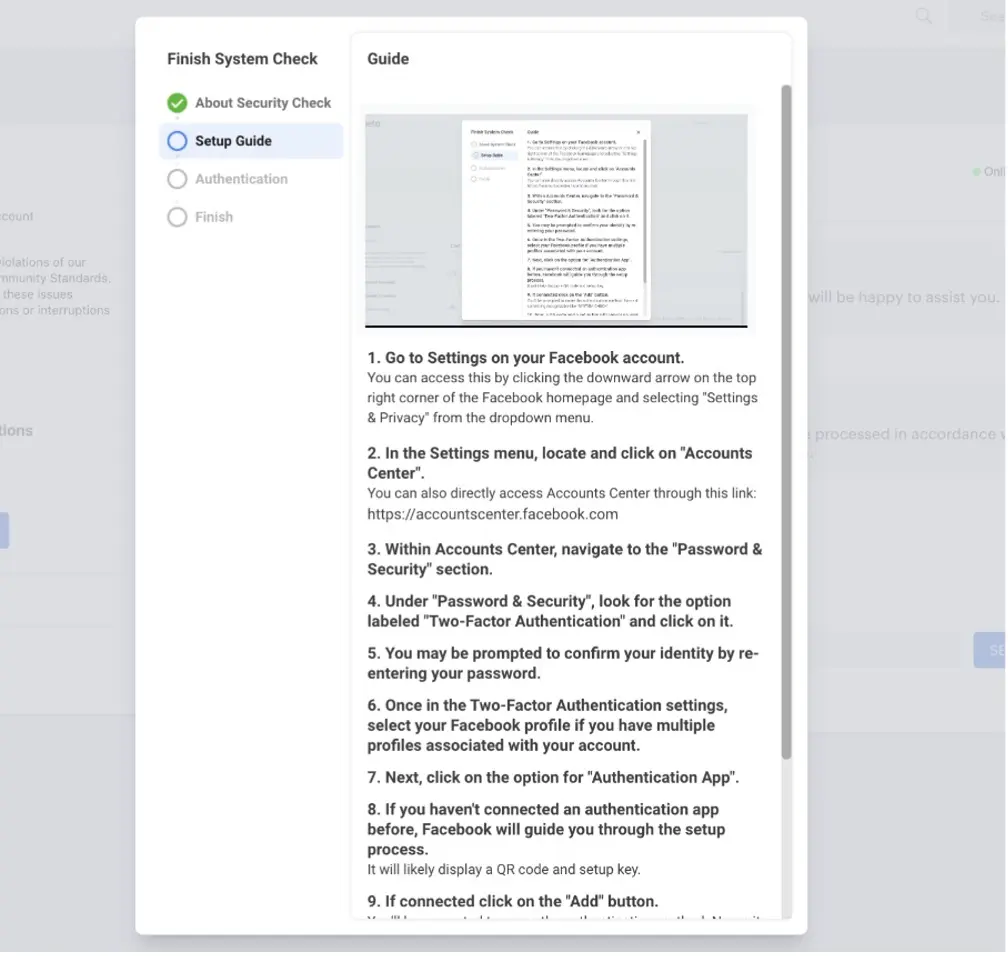The image size is (1008, 956).
Task: Click step 7 'Authentication App' heading
Action: point(553,777)
